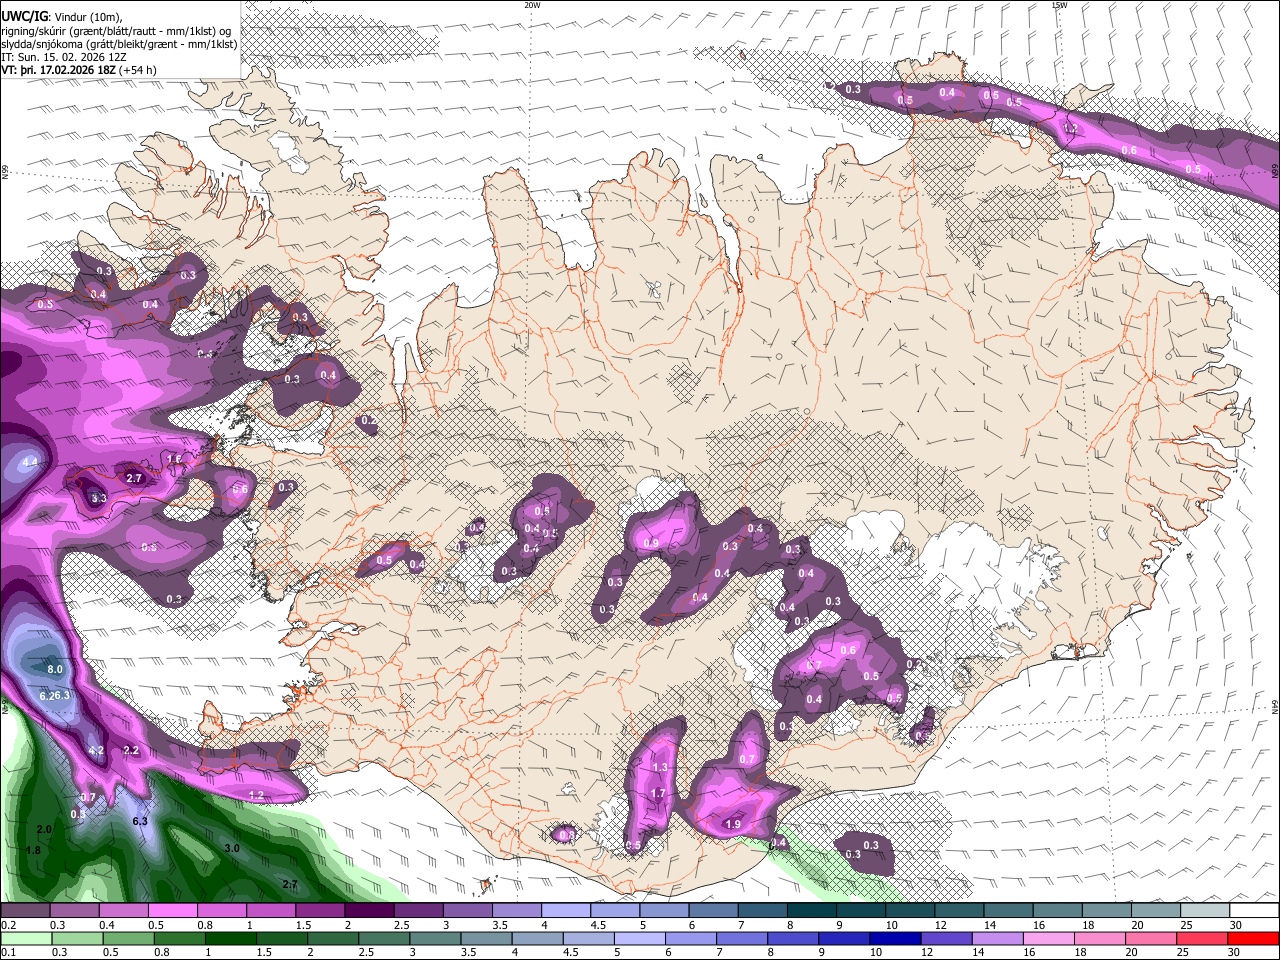Select the '3.0' value in the green rain area
The image size is (1280, 960).
[x=232, y=848]
